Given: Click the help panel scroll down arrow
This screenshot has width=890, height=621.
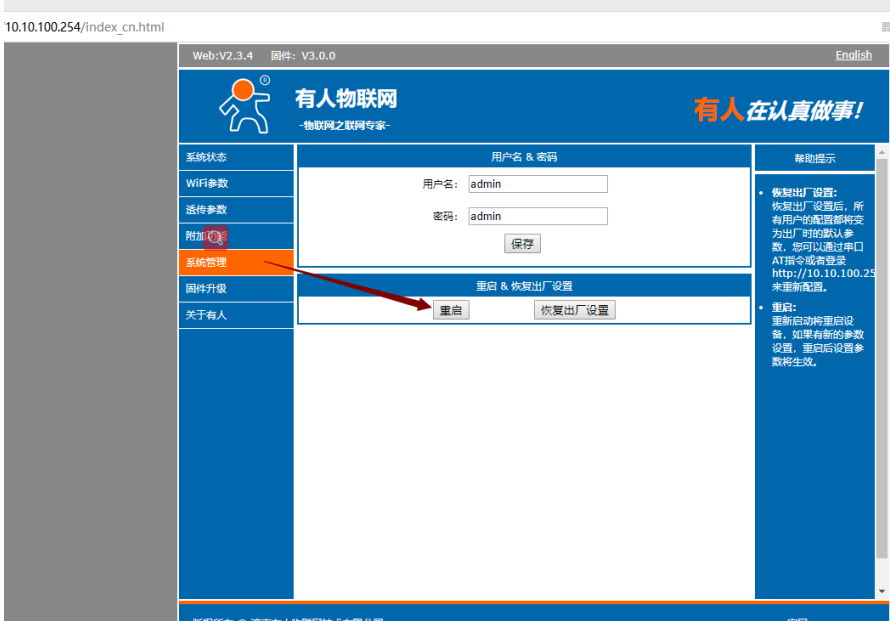Looking at the screenshot, I should pyautogui.click(x=881, y=591).
